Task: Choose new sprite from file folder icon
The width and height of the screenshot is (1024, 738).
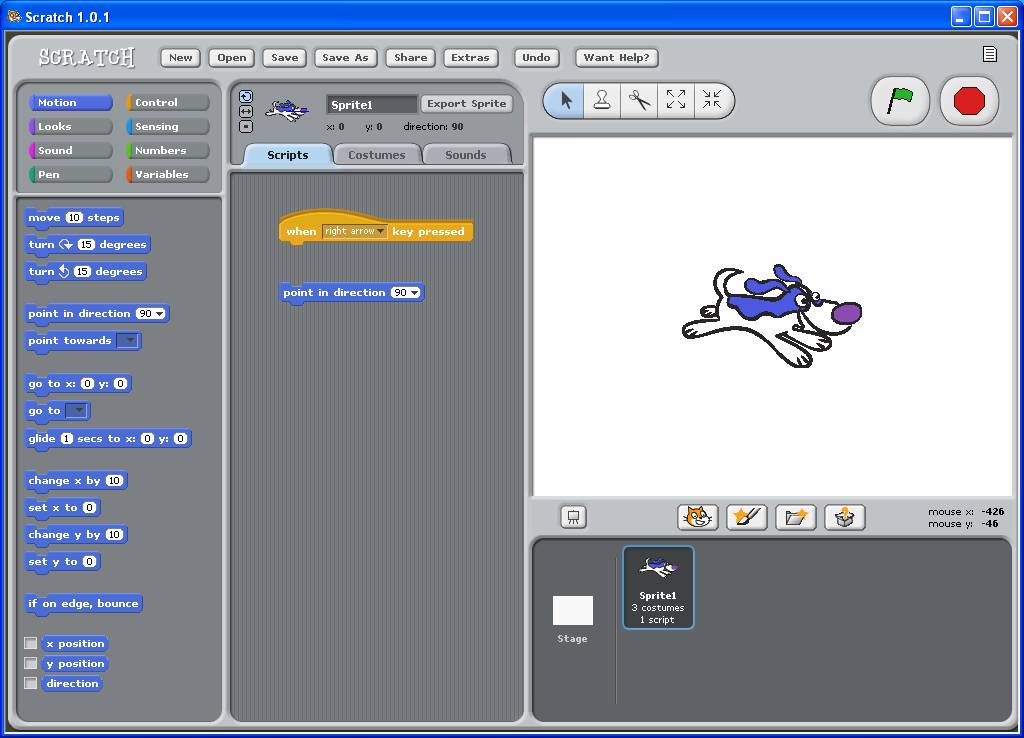Action: pyautogui.click(x=795, y=517)
